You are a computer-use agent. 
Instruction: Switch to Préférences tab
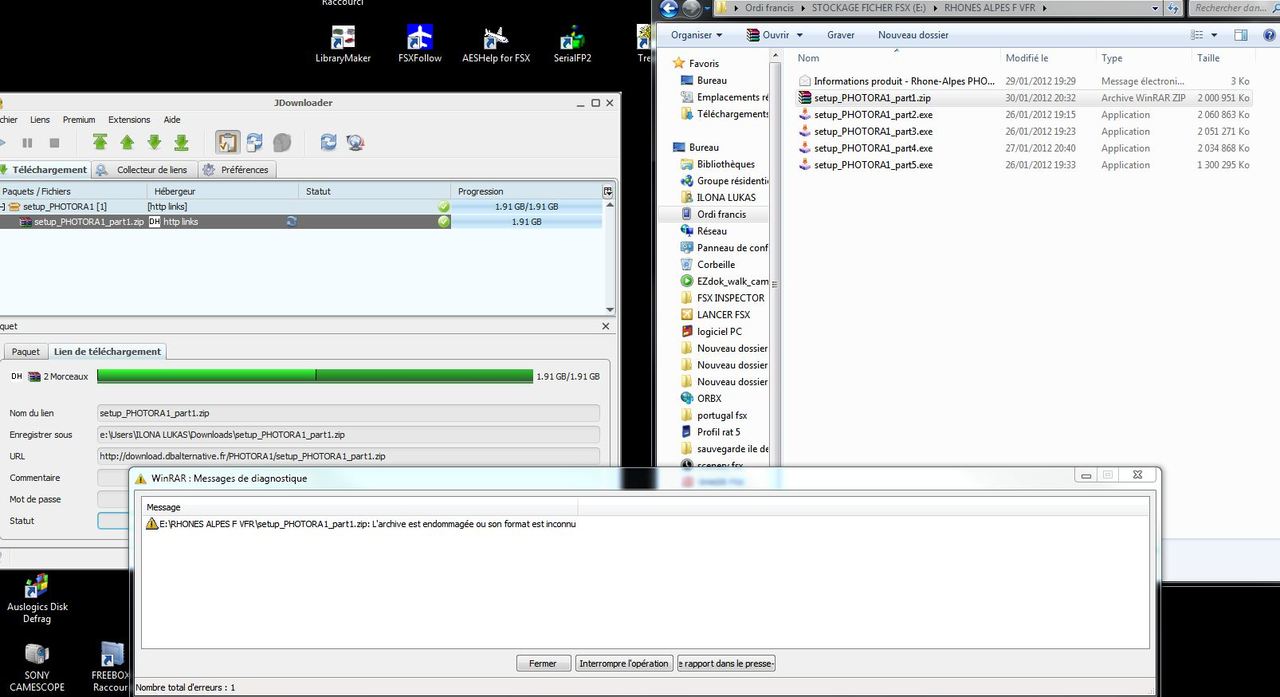point(237,170)
